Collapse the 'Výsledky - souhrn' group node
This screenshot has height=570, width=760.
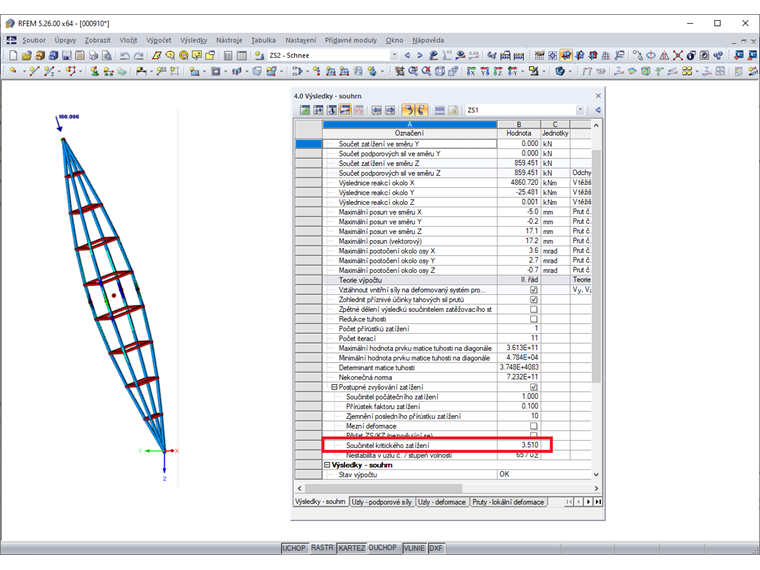(327, 464)
